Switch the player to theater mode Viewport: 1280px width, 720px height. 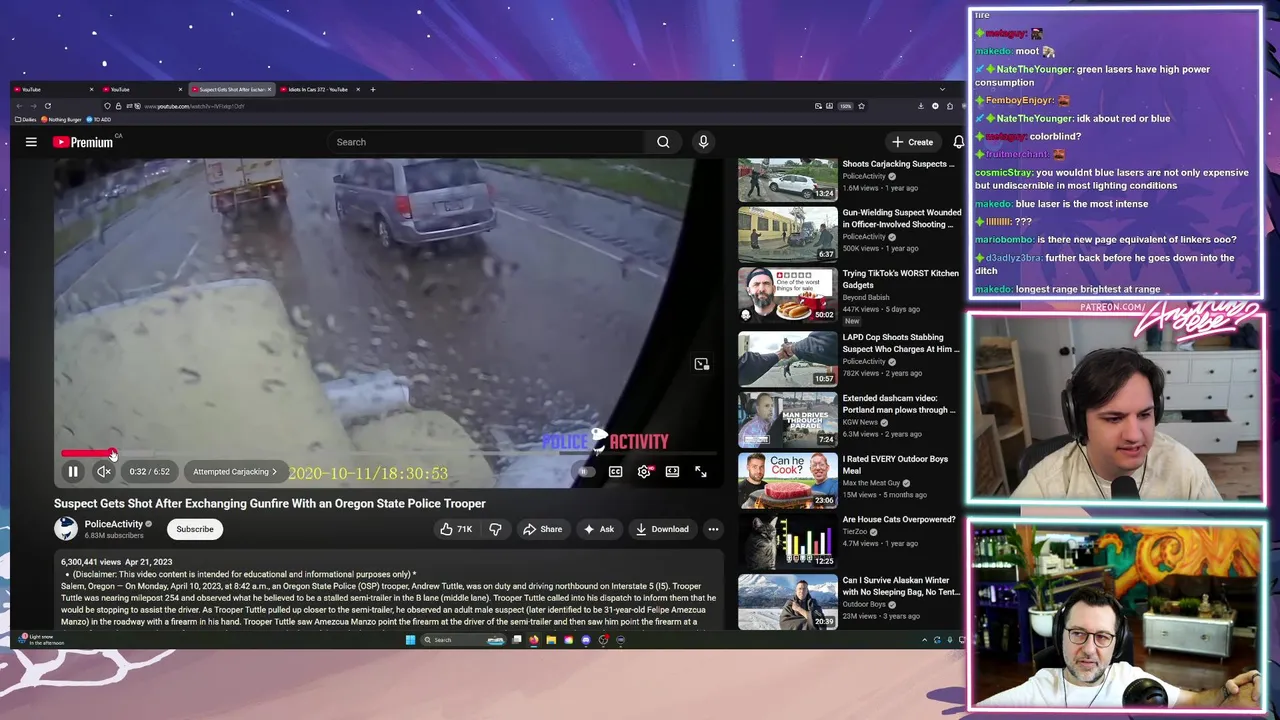(672, 472)
